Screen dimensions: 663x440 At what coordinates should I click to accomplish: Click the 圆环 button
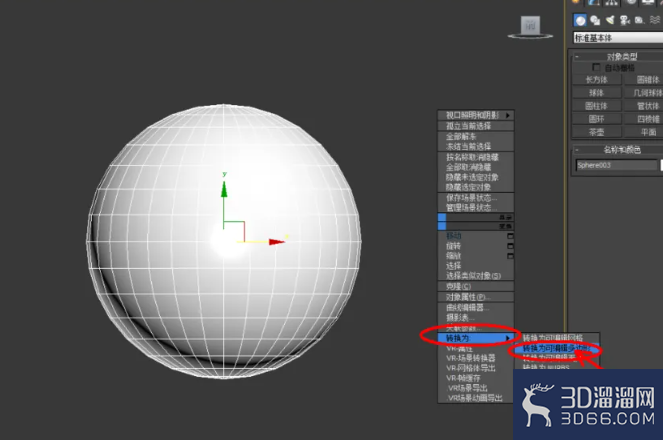[596, 119]
